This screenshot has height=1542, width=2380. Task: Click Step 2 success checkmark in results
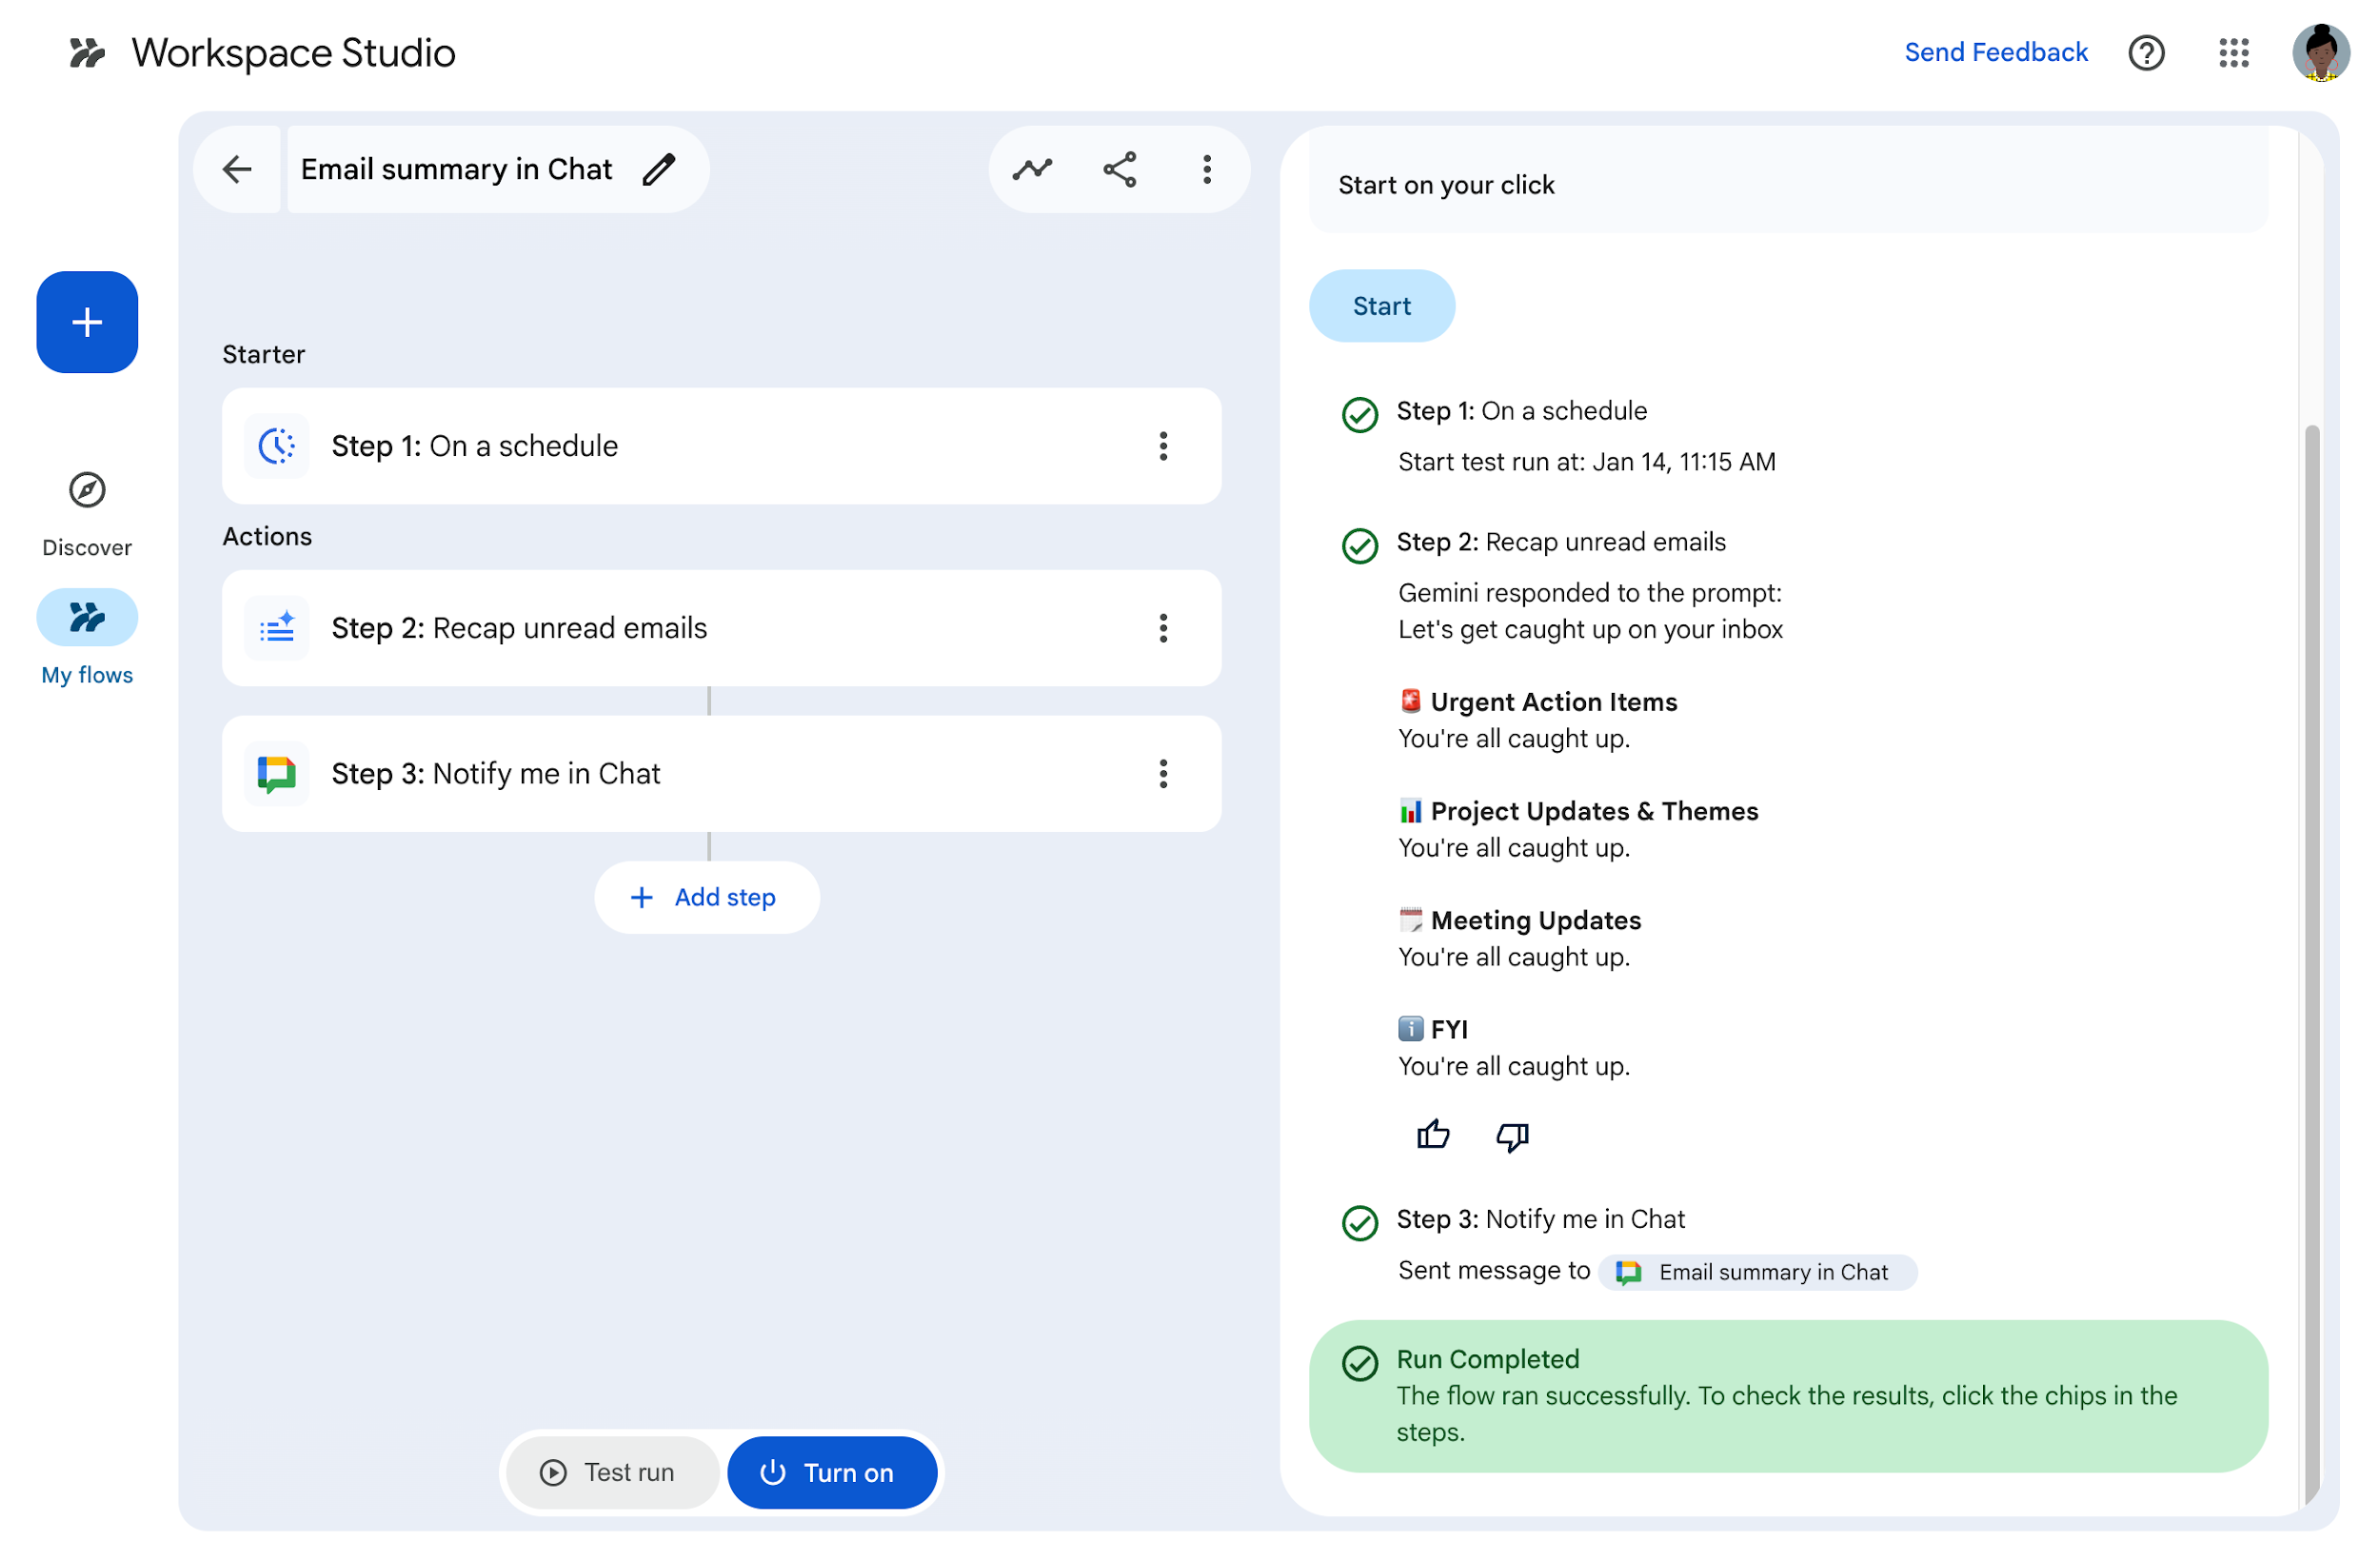[x=1359, y=545]
